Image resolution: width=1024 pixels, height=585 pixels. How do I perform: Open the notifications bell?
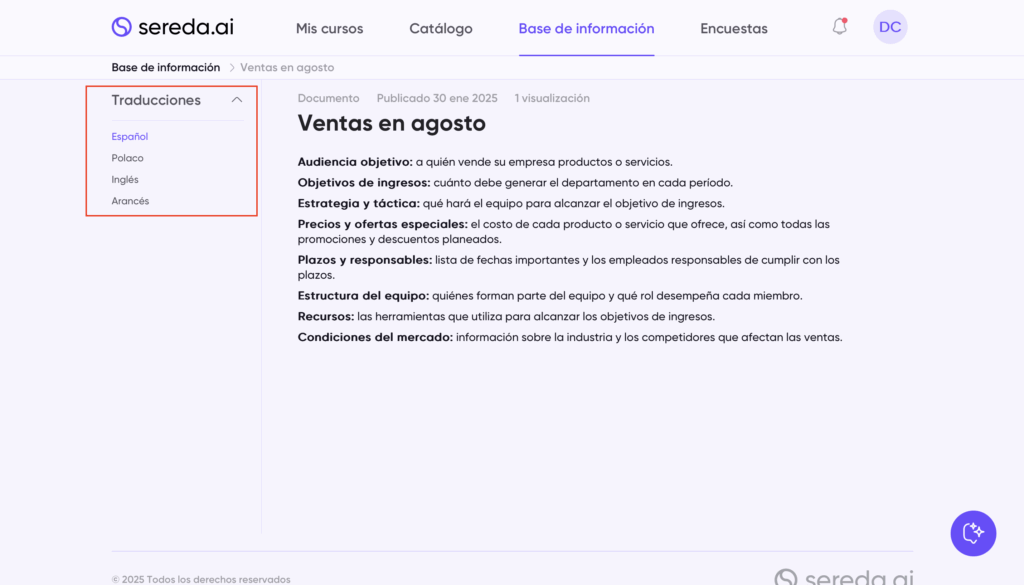(x=839, y=27)
